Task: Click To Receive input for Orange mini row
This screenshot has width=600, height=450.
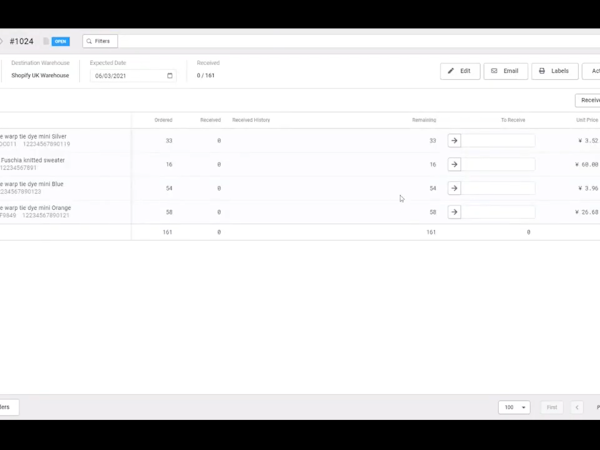Action: tap(498, 212)
